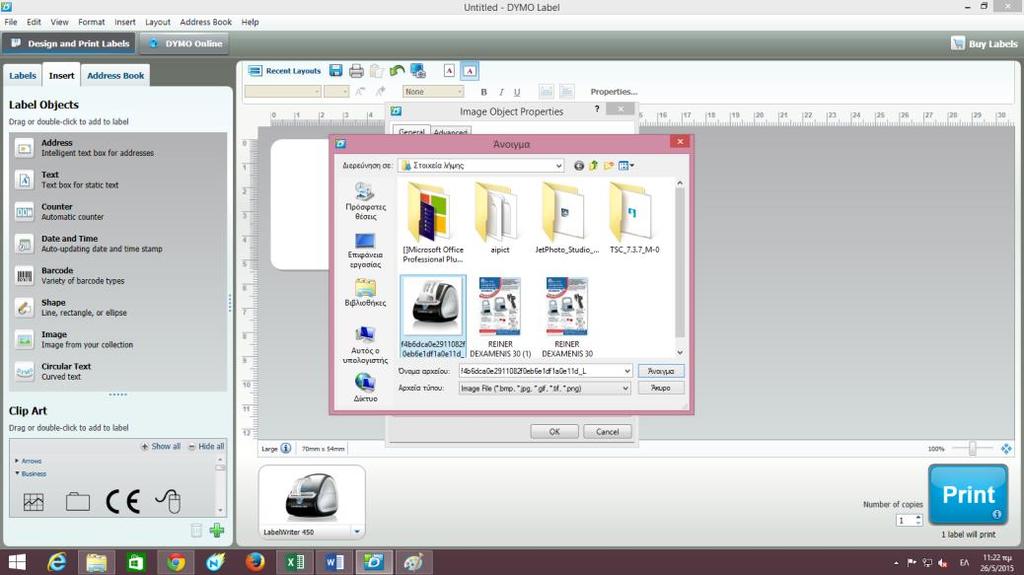This screenshot has width=1024, height=575.
Task: Select the CE mark clip art
Action: (x=123, y=501)
